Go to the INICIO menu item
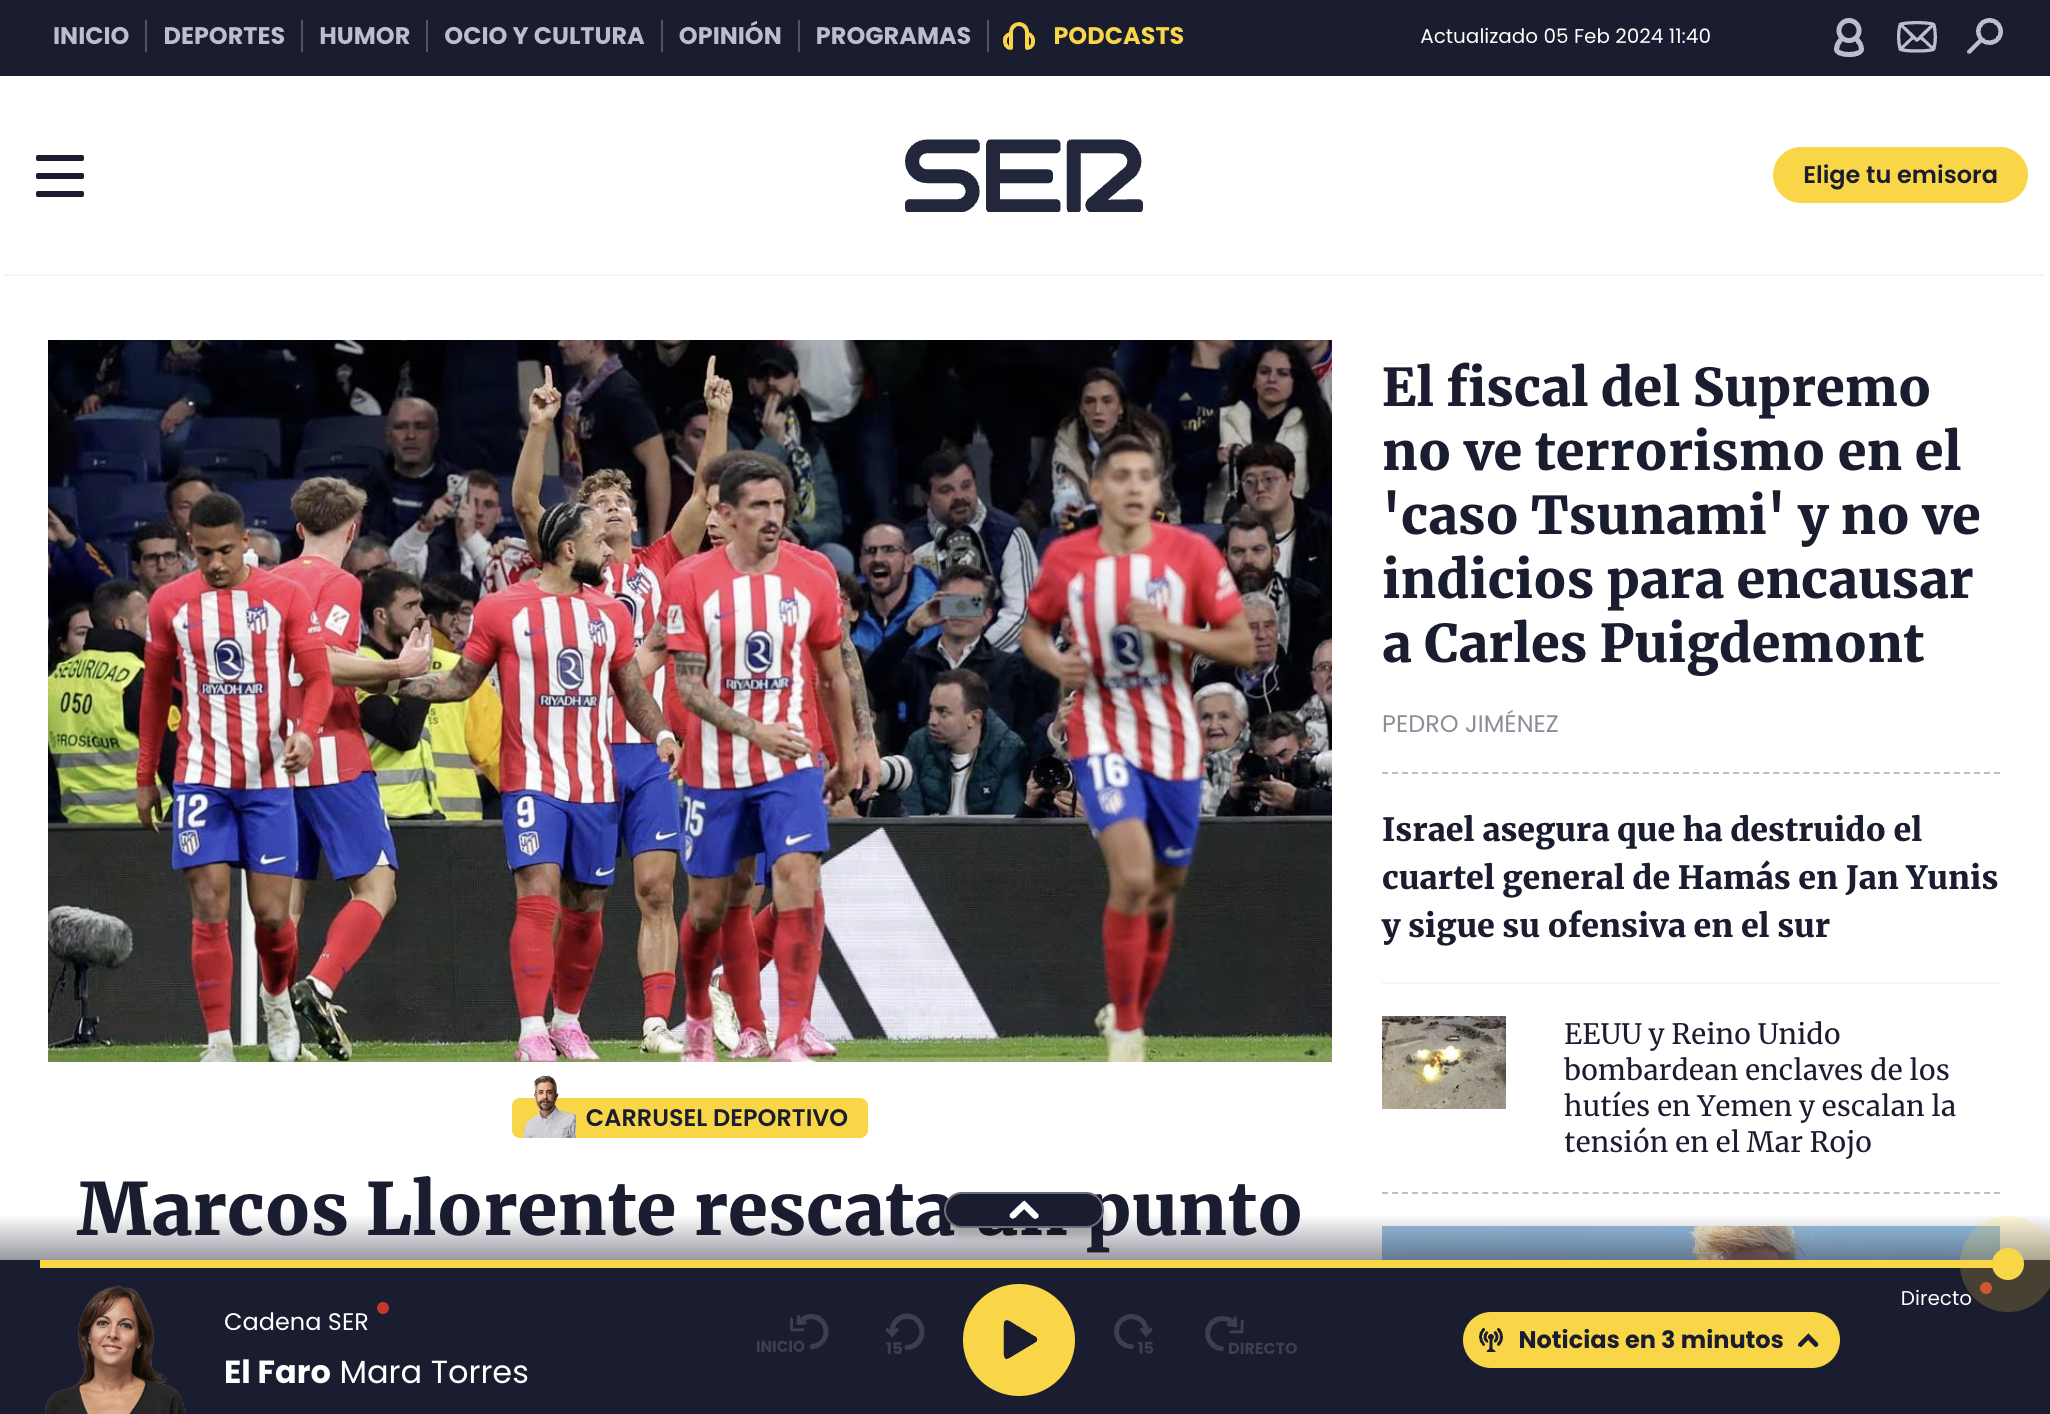This screenshot has height=1414, width=2050. (91, 36)
